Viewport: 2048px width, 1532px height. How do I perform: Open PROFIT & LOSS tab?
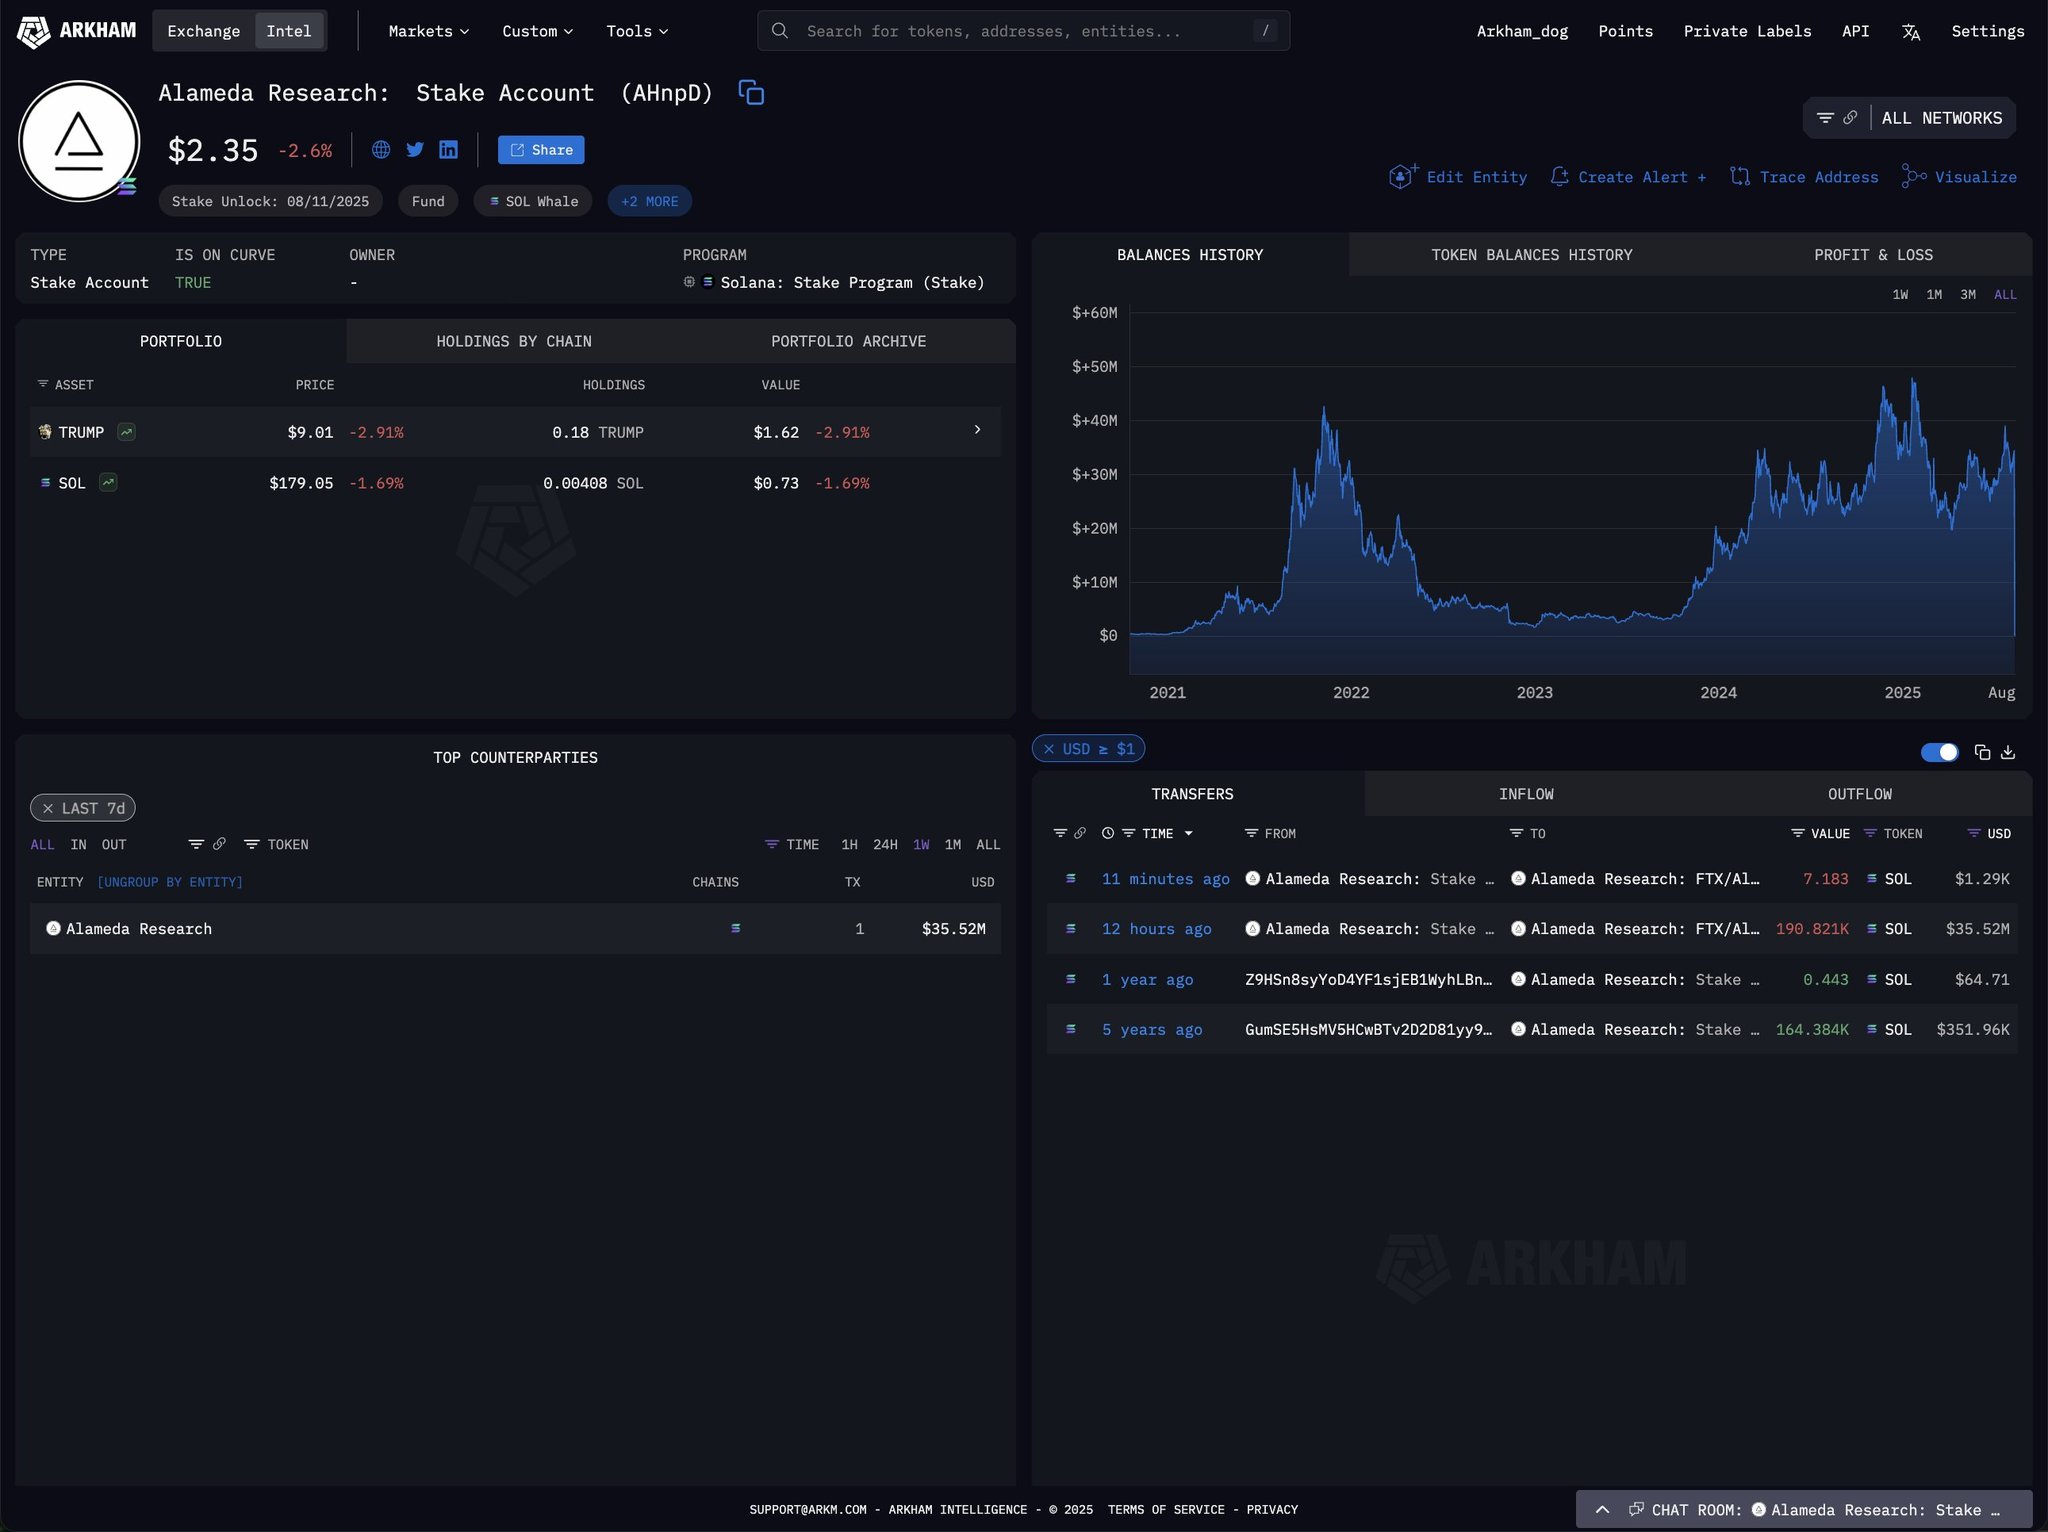coord(1873,255)
